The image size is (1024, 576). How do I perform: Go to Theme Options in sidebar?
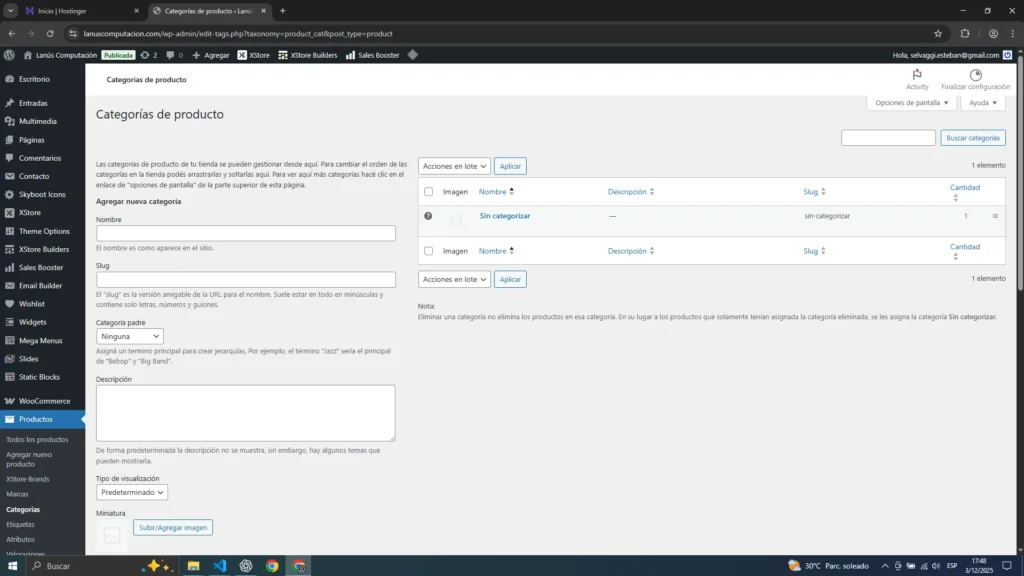(44, 231)
